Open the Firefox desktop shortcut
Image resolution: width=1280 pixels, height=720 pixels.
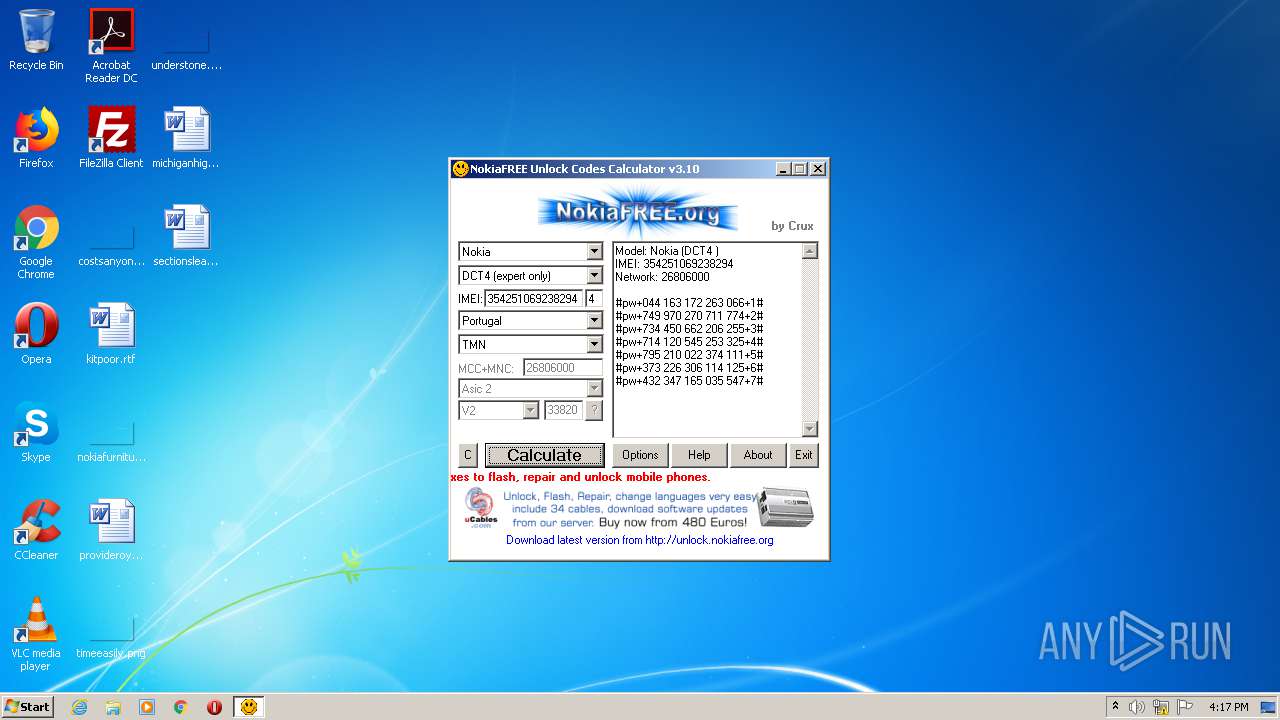(36, 138)
